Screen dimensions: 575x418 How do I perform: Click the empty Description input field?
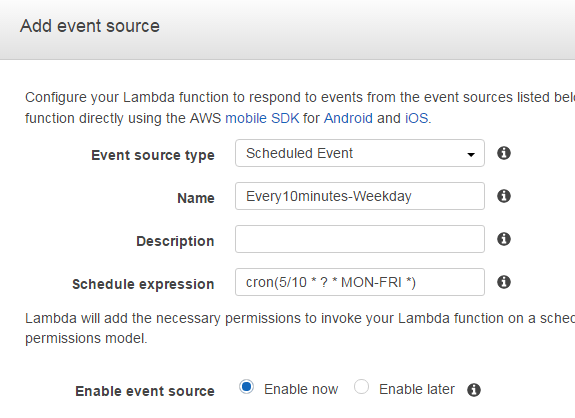[360, 239]
